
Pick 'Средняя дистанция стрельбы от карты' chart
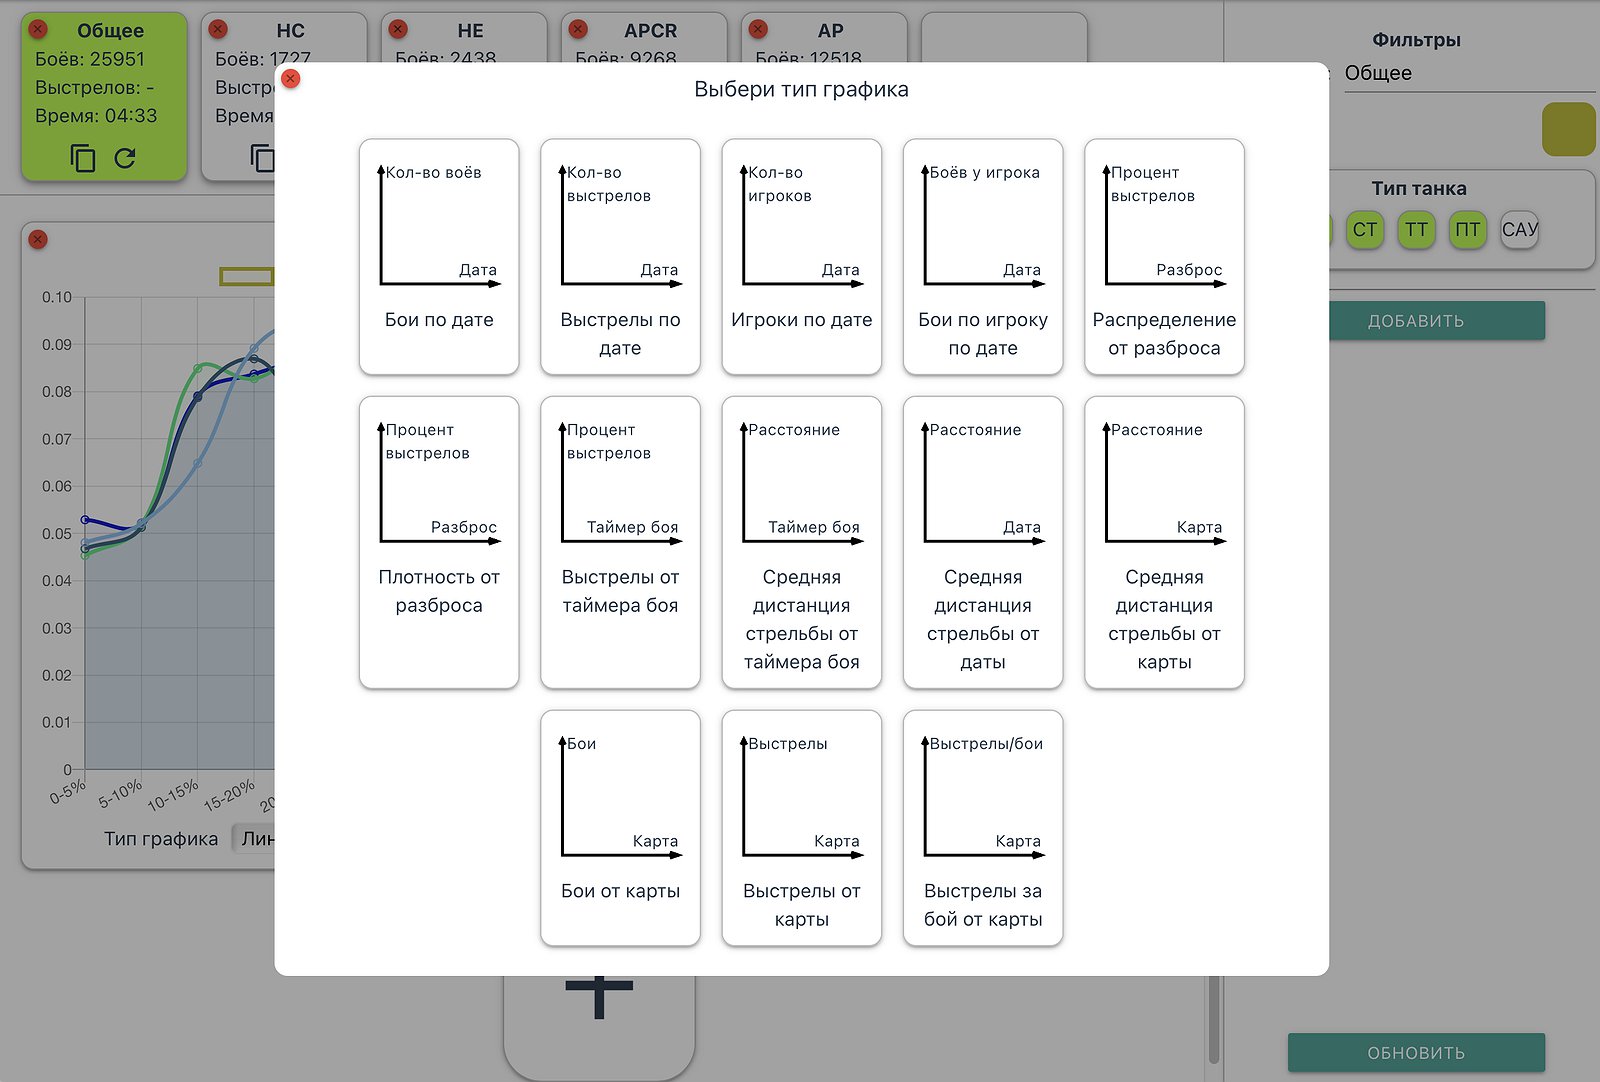pos(1164,542)
